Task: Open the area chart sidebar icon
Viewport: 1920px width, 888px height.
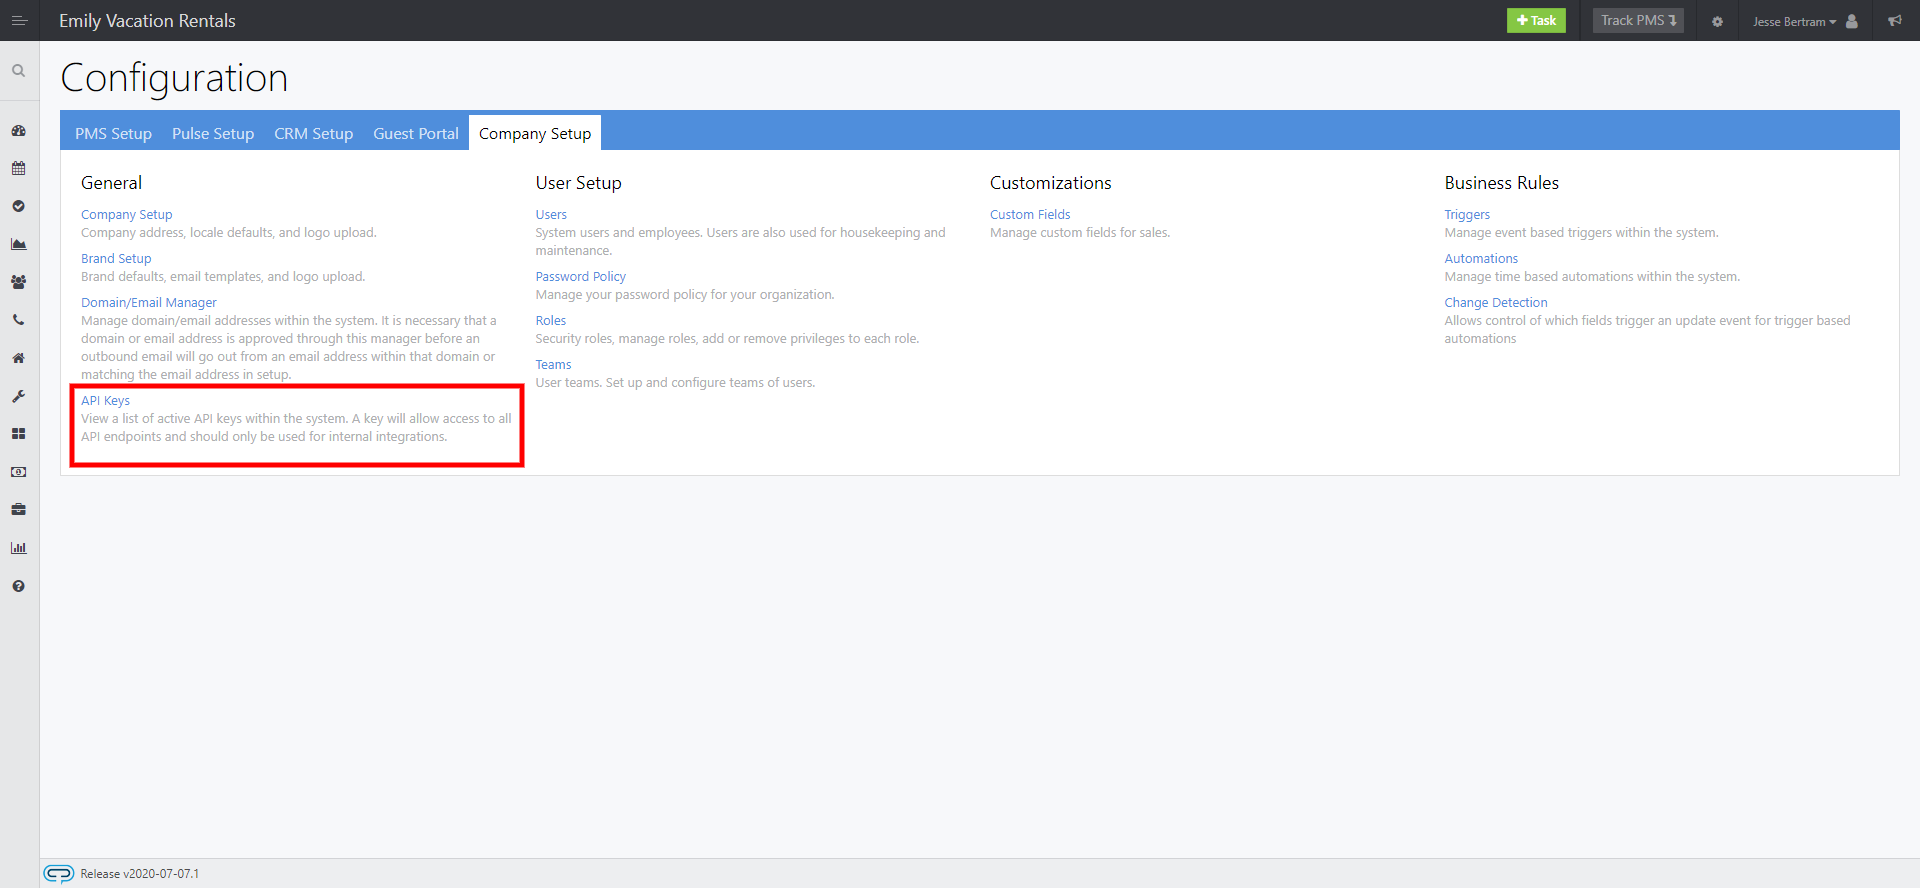Action: [x=18, y=244]
